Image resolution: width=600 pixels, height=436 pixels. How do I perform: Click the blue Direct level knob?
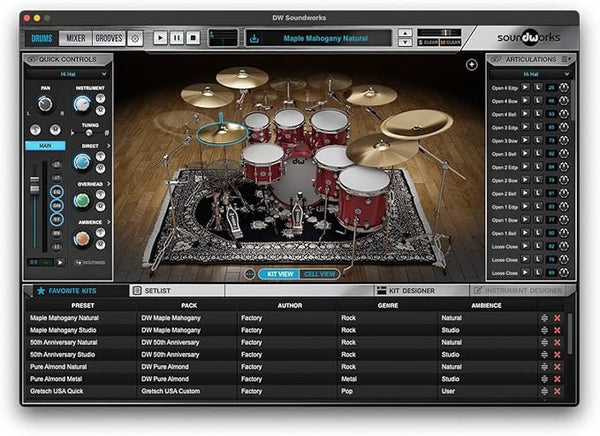point(82,162)
